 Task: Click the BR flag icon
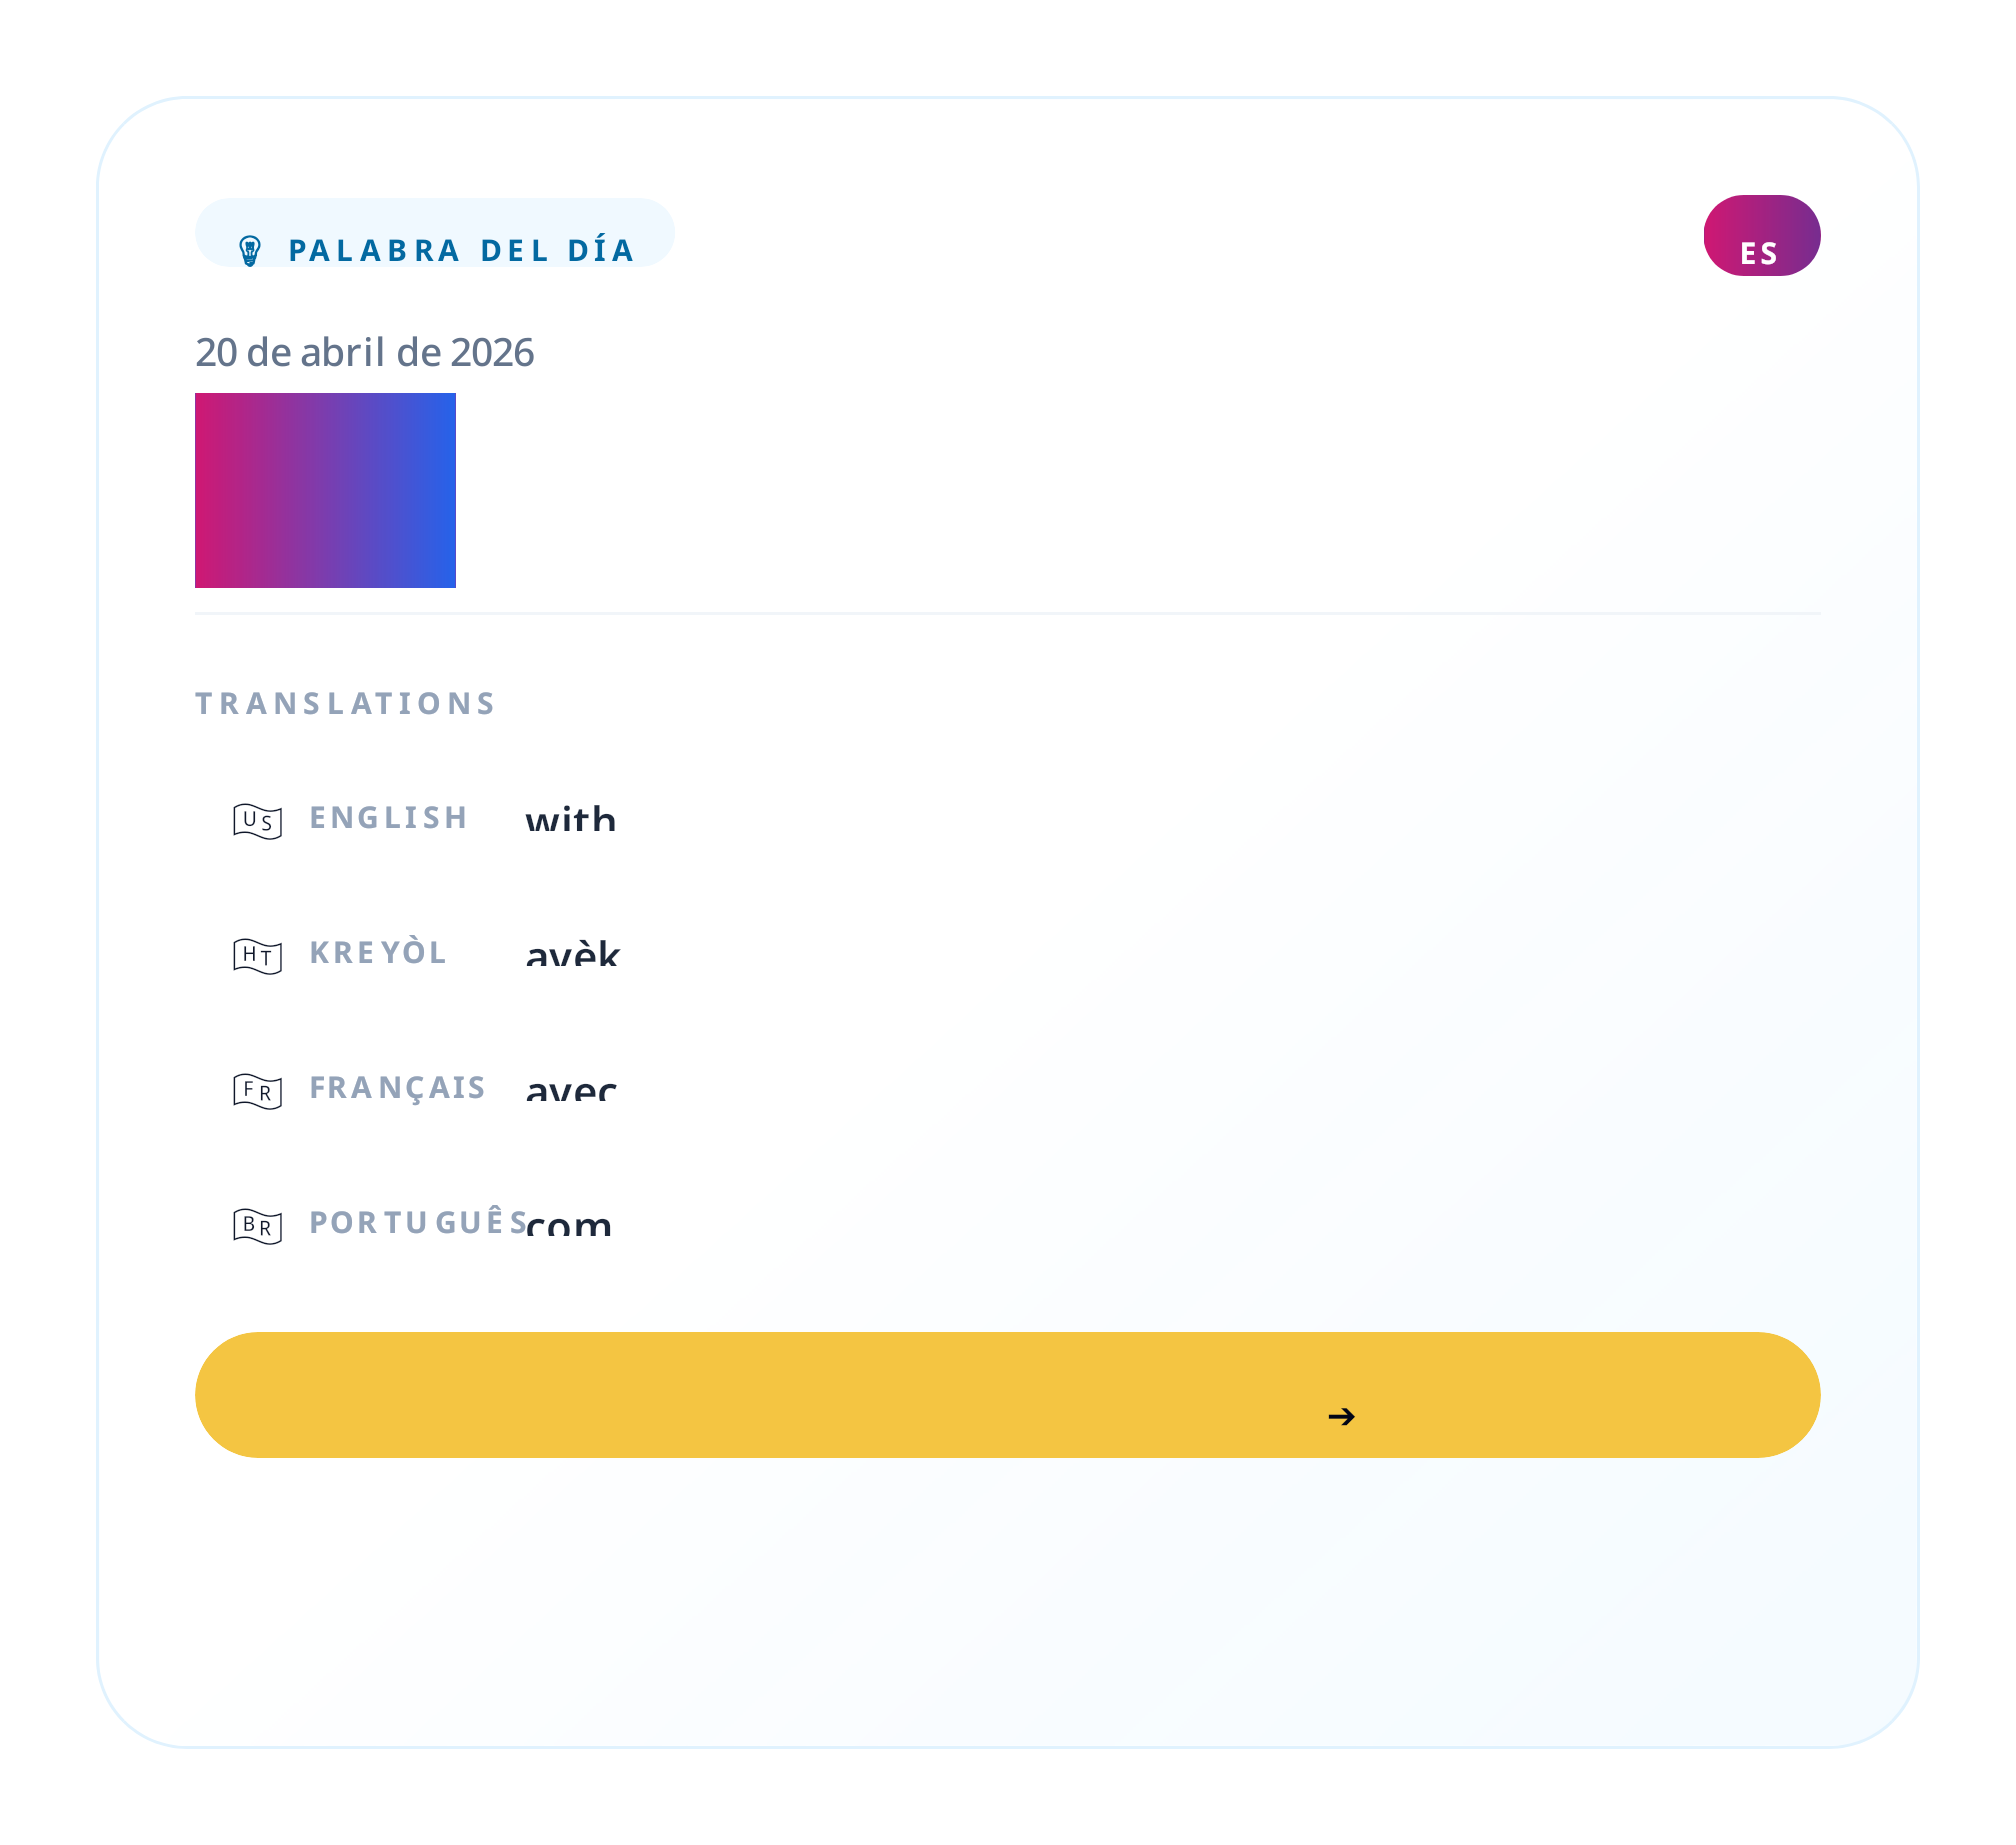point(257,1226)
